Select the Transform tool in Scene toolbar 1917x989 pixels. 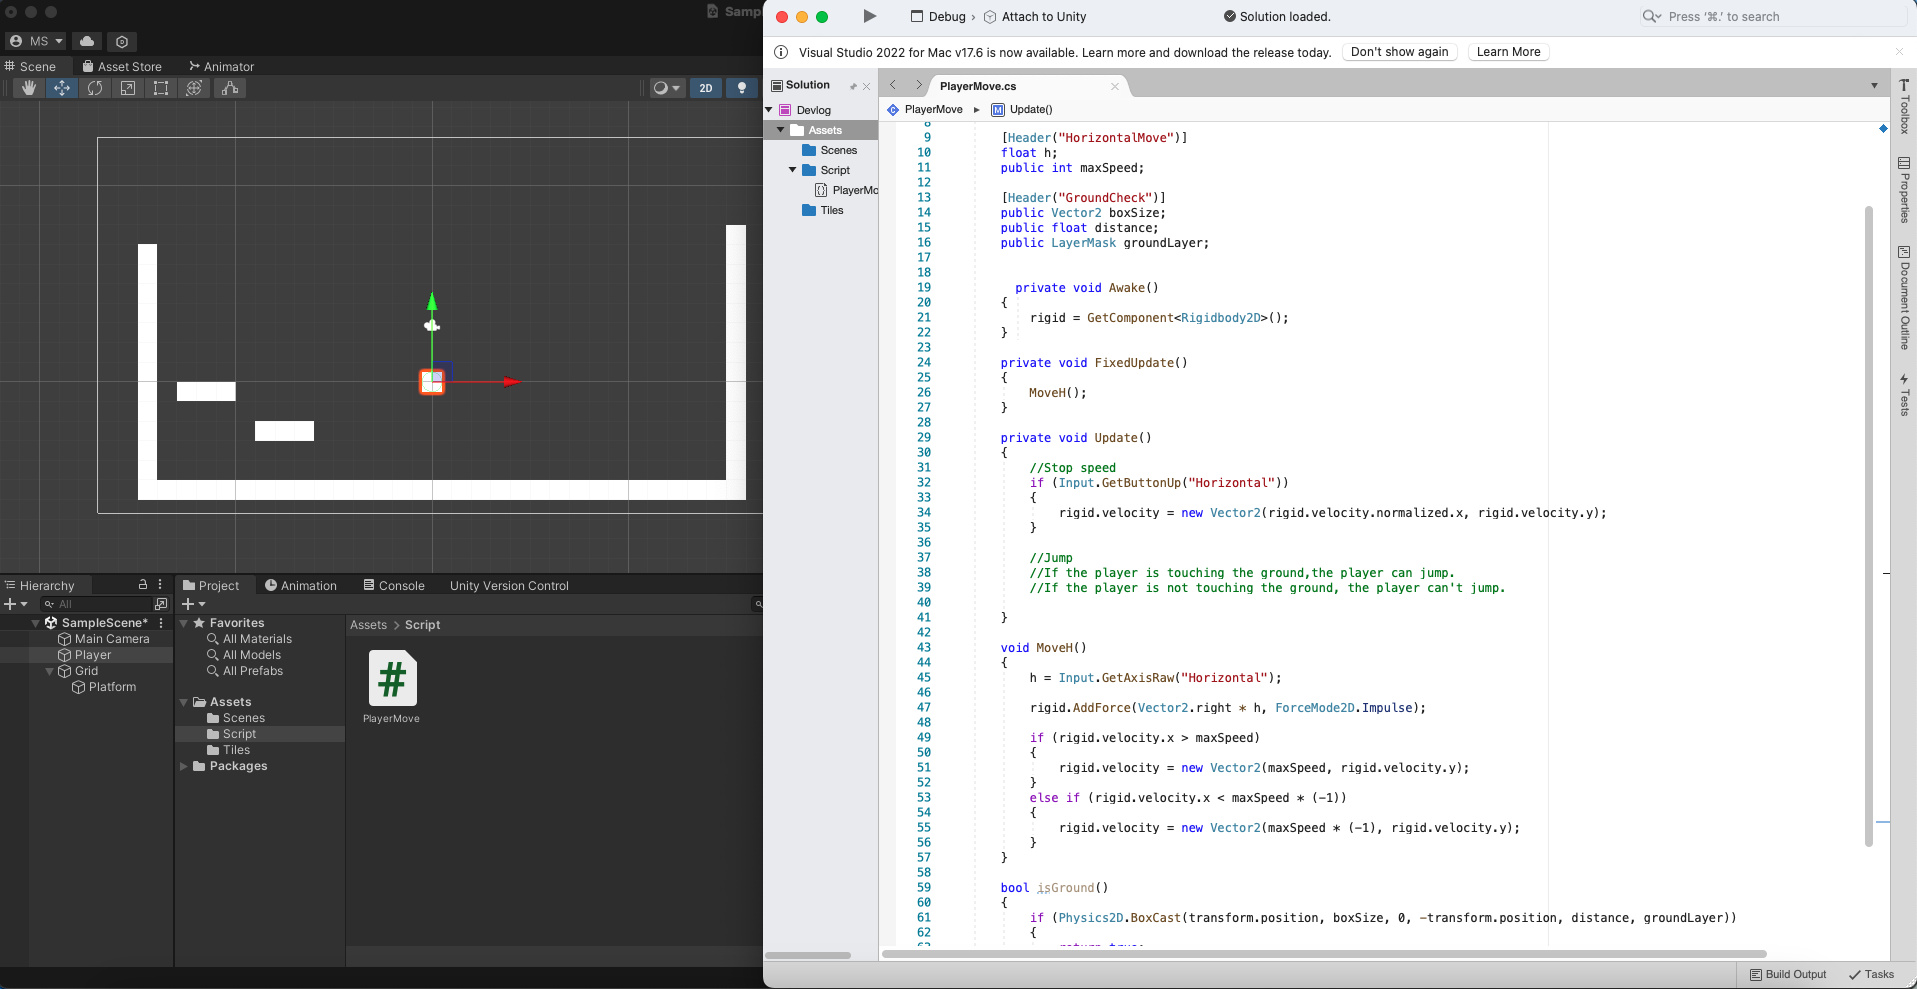pyautogui.click(x=194, y=88)
